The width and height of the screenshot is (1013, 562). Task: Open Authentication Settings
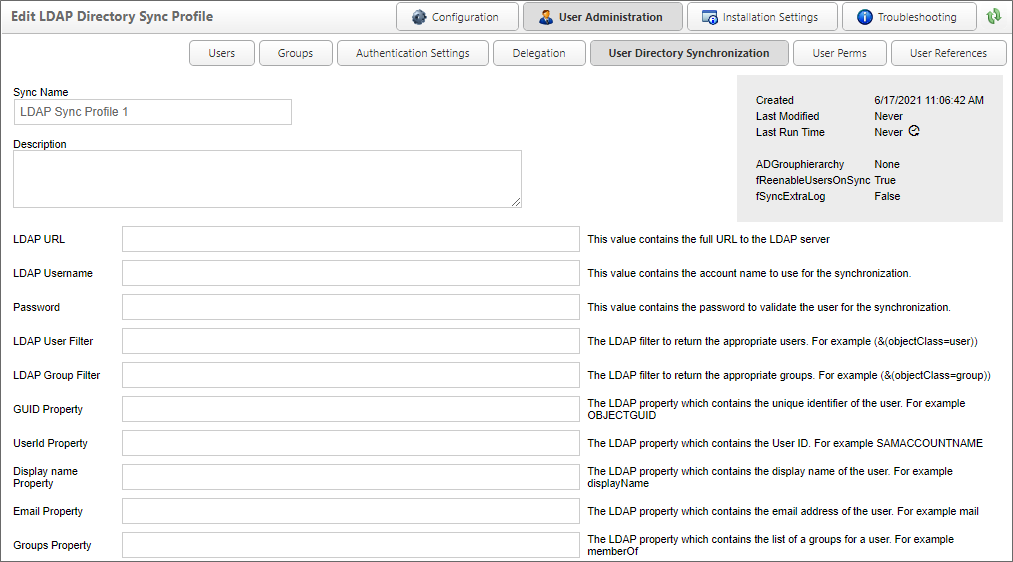point(412,53)
